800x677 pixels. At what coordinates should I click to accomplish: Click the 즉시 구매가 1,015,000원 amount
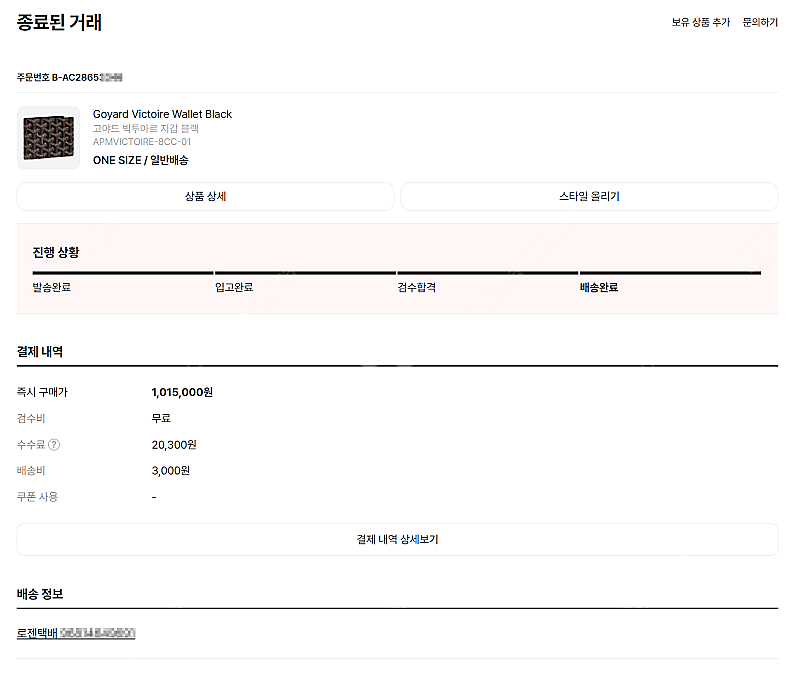(182, 392)
